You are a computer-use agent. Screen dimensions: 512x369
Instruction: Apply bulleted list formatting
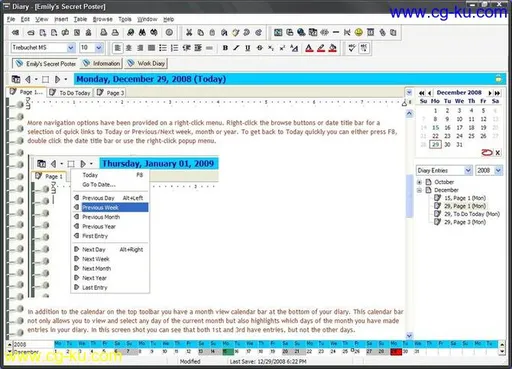coord(163,48)
